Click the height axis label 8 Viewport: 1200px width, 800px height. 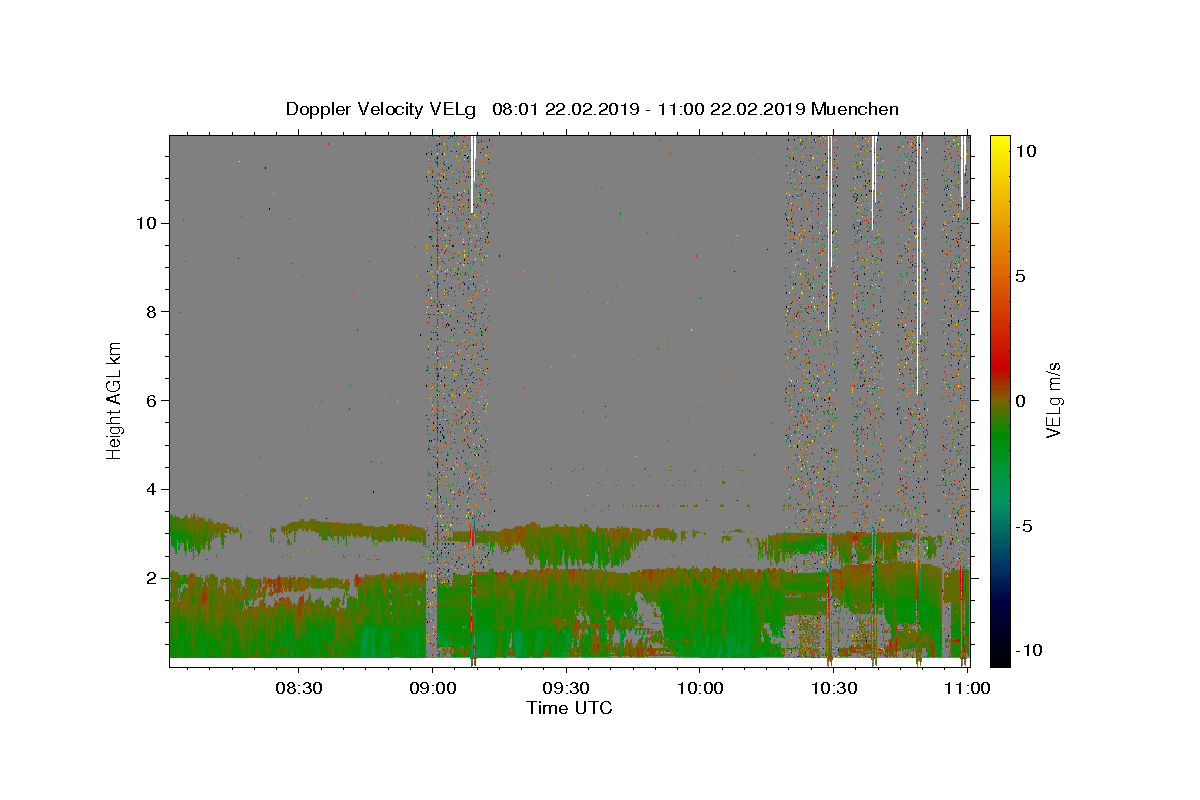150,311
